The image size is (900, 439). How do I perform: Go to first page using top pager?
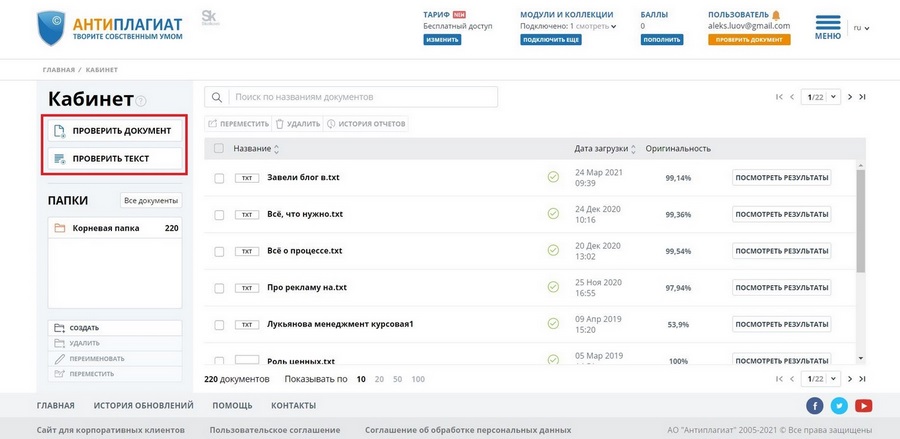779,97
